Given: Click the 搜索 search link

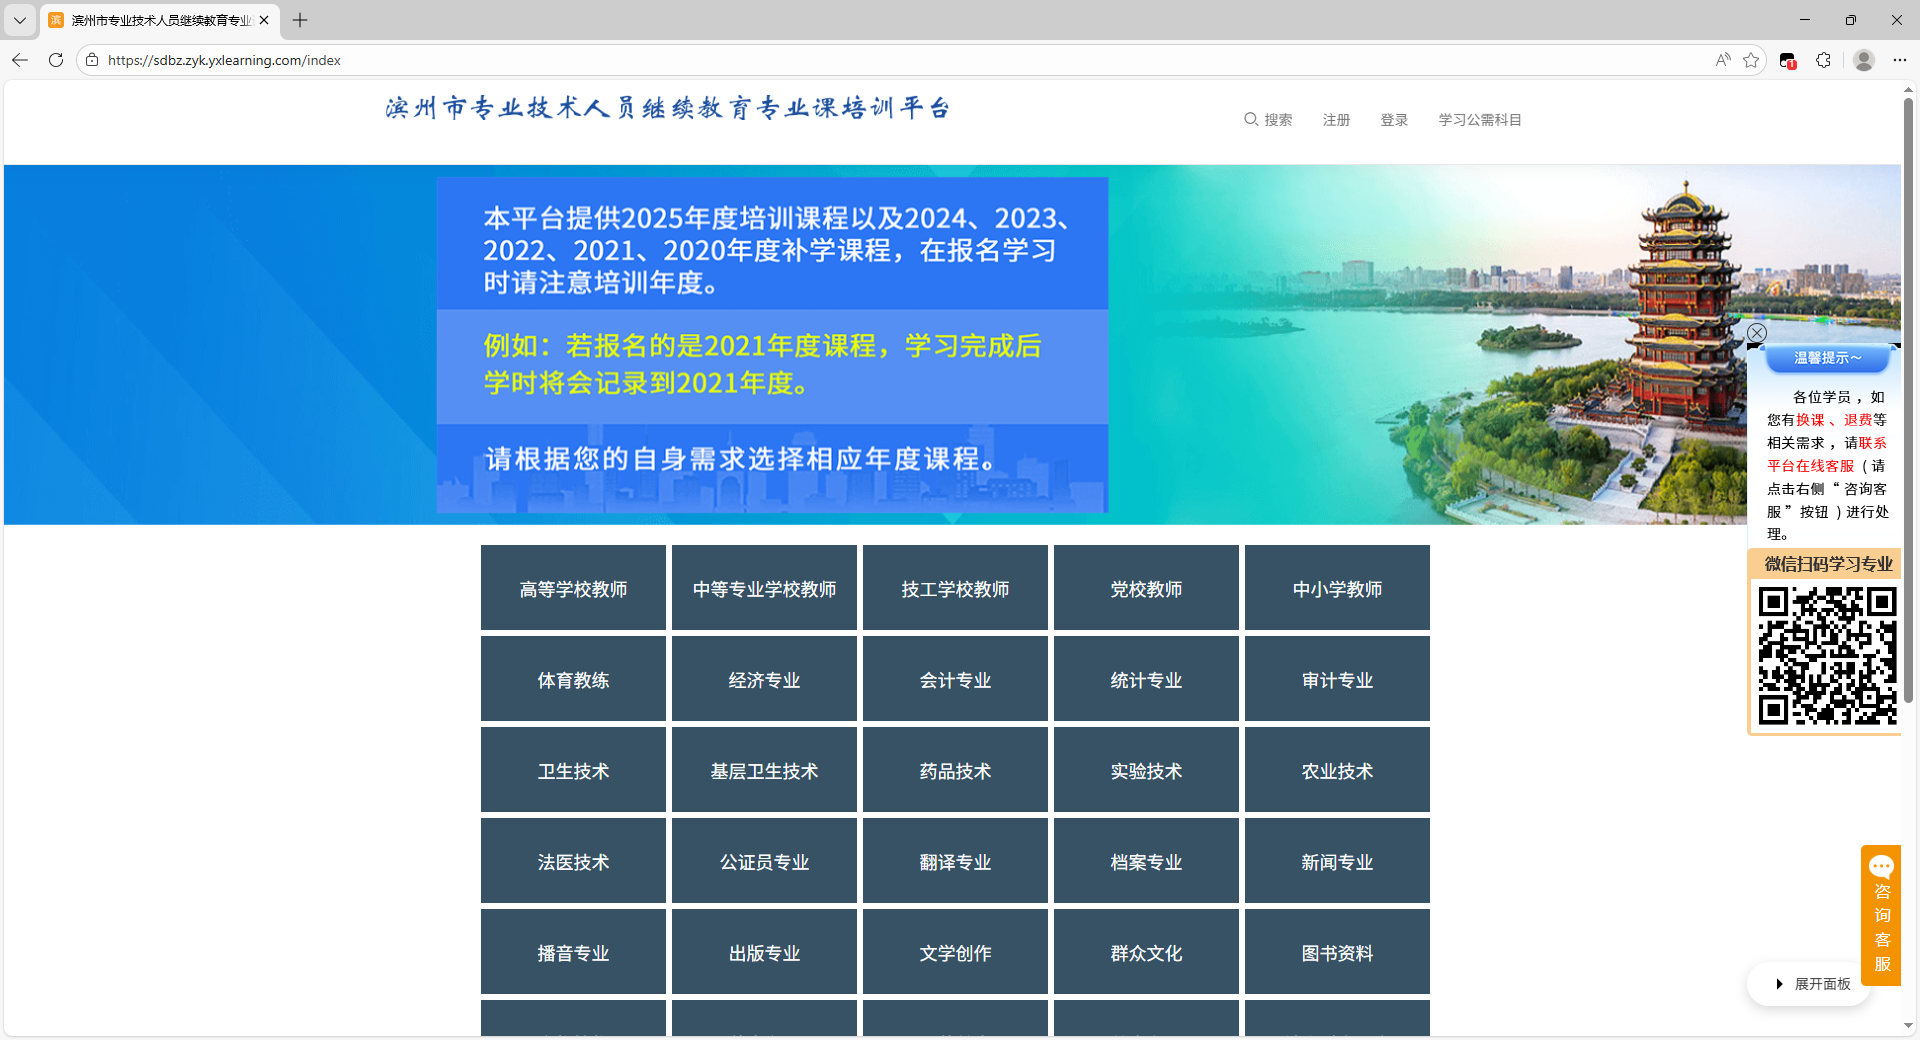Looking at the screenshot, I should click(1268, 120).
